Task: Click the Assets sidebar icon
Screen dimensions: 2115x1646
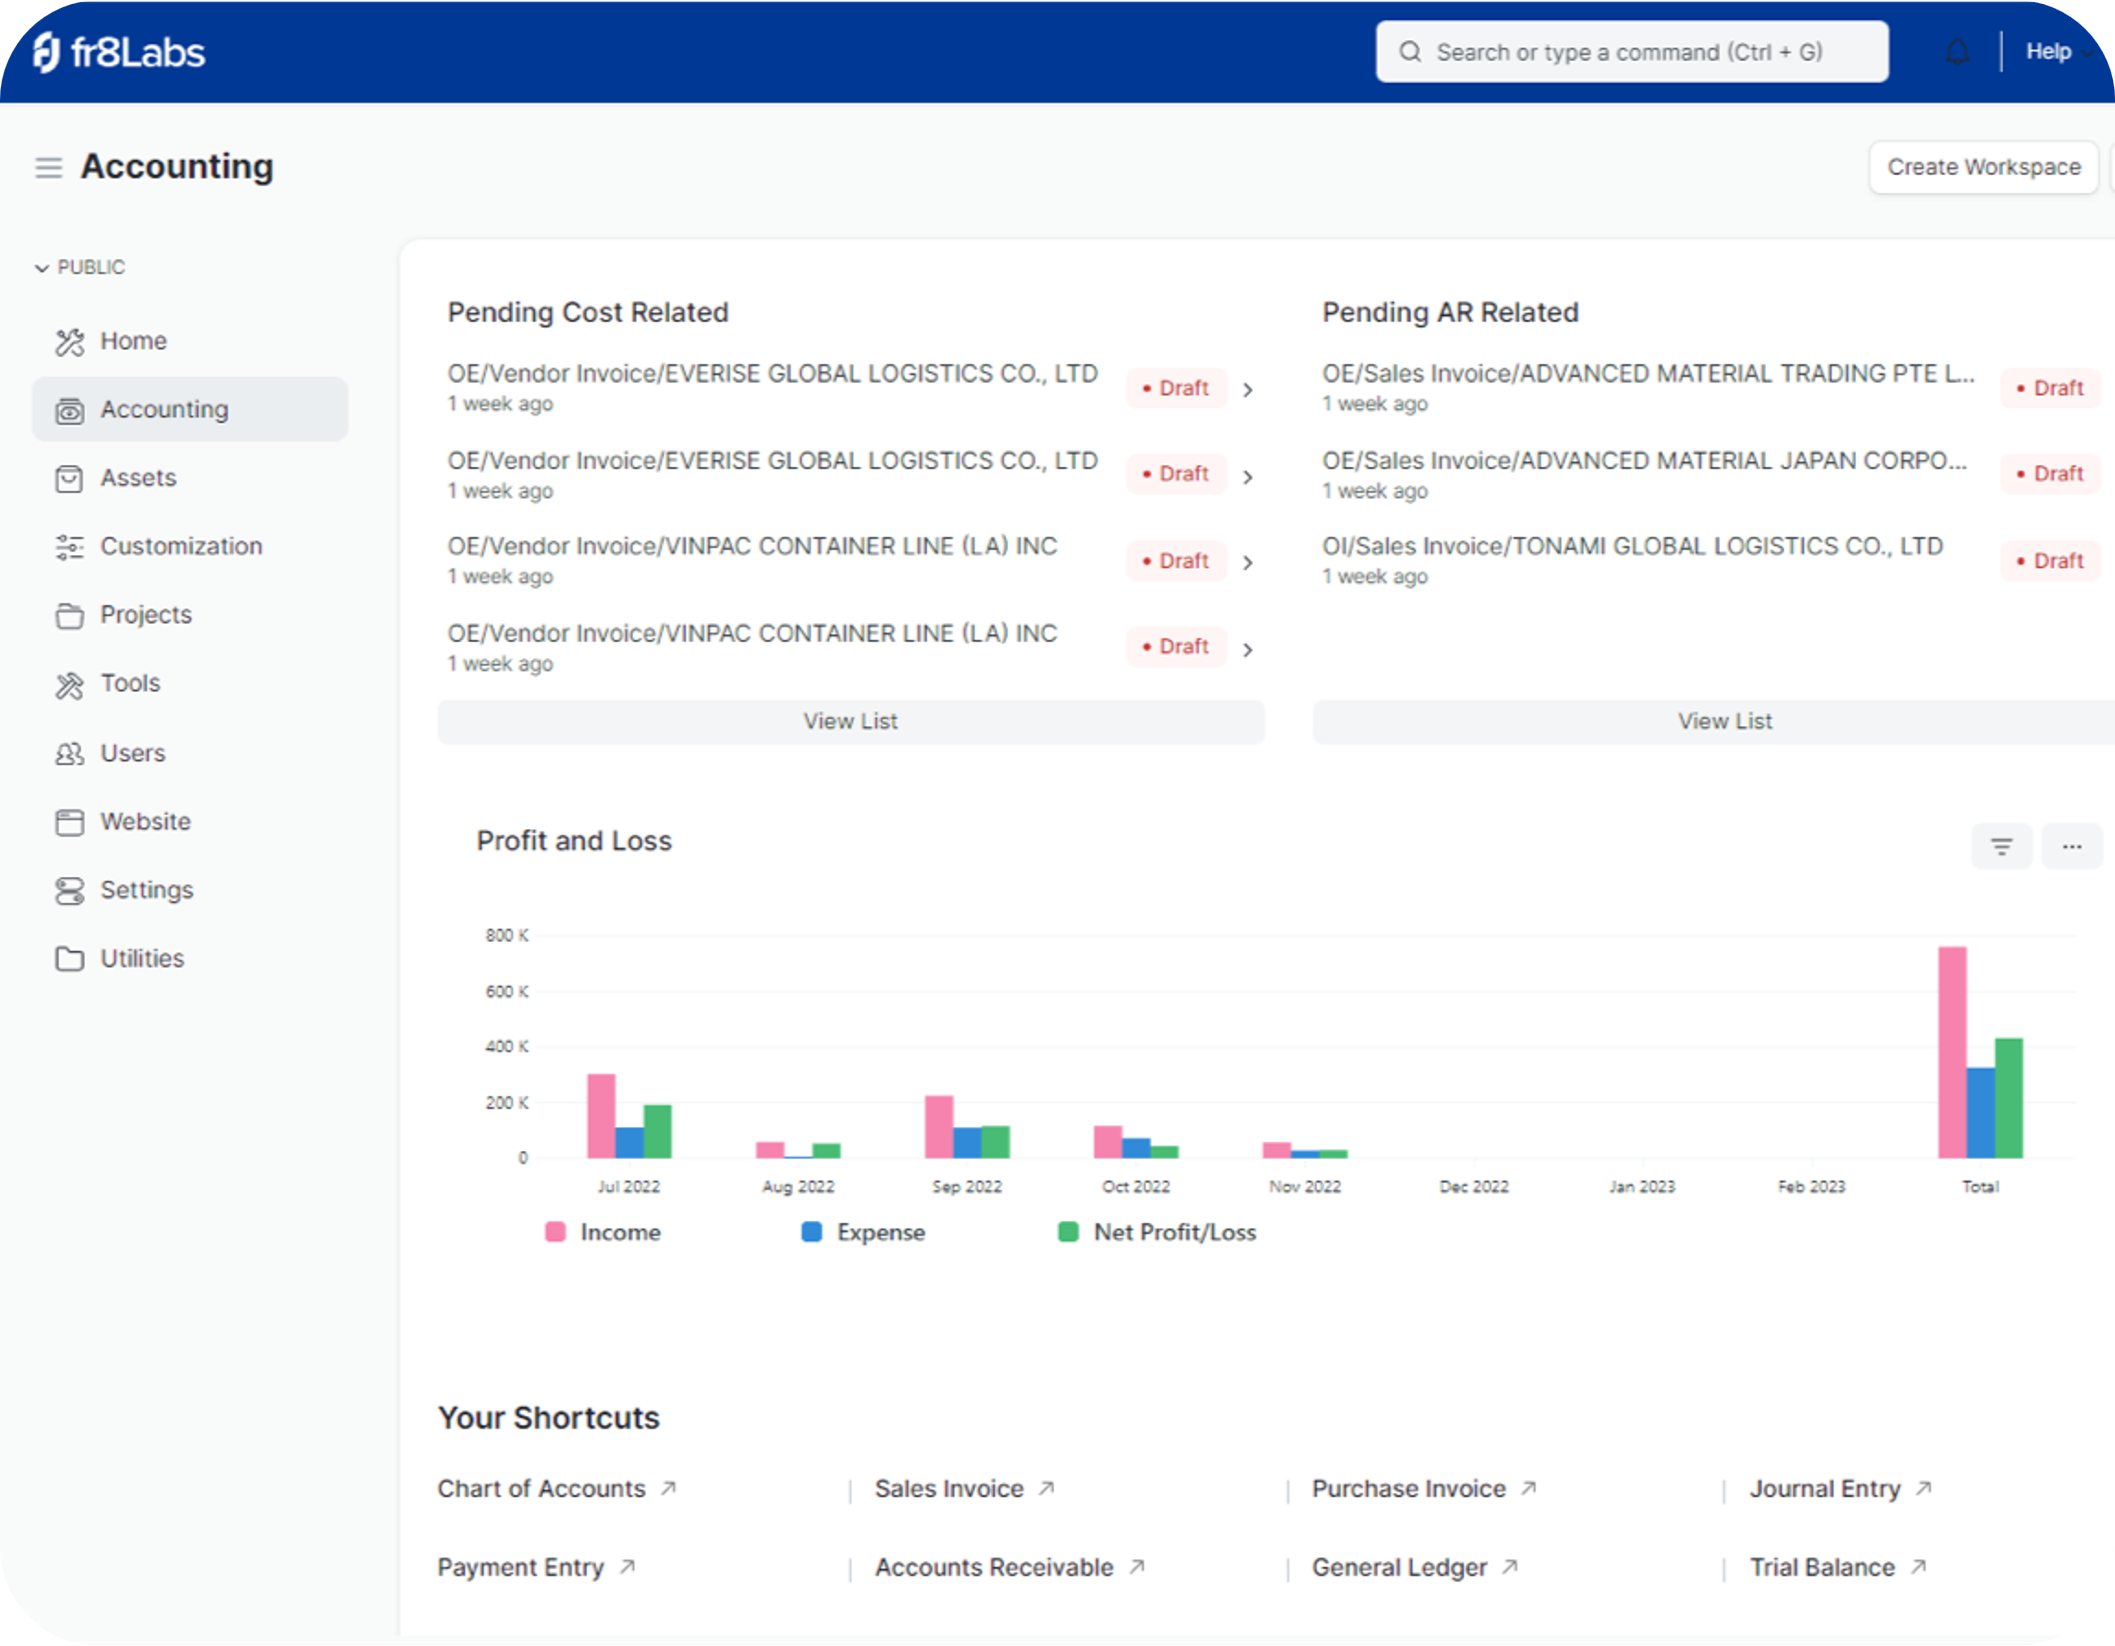Action: click(x=68, y=478)
